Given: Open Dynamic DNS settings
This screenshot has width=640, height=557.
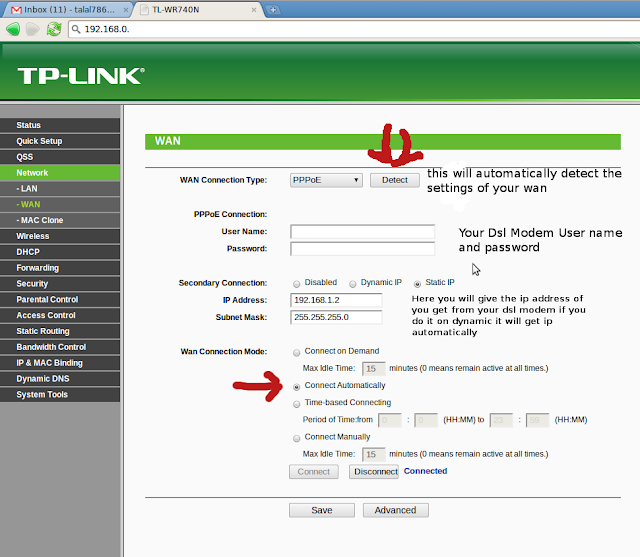Looking at the screenshot, I should [60, 379].
